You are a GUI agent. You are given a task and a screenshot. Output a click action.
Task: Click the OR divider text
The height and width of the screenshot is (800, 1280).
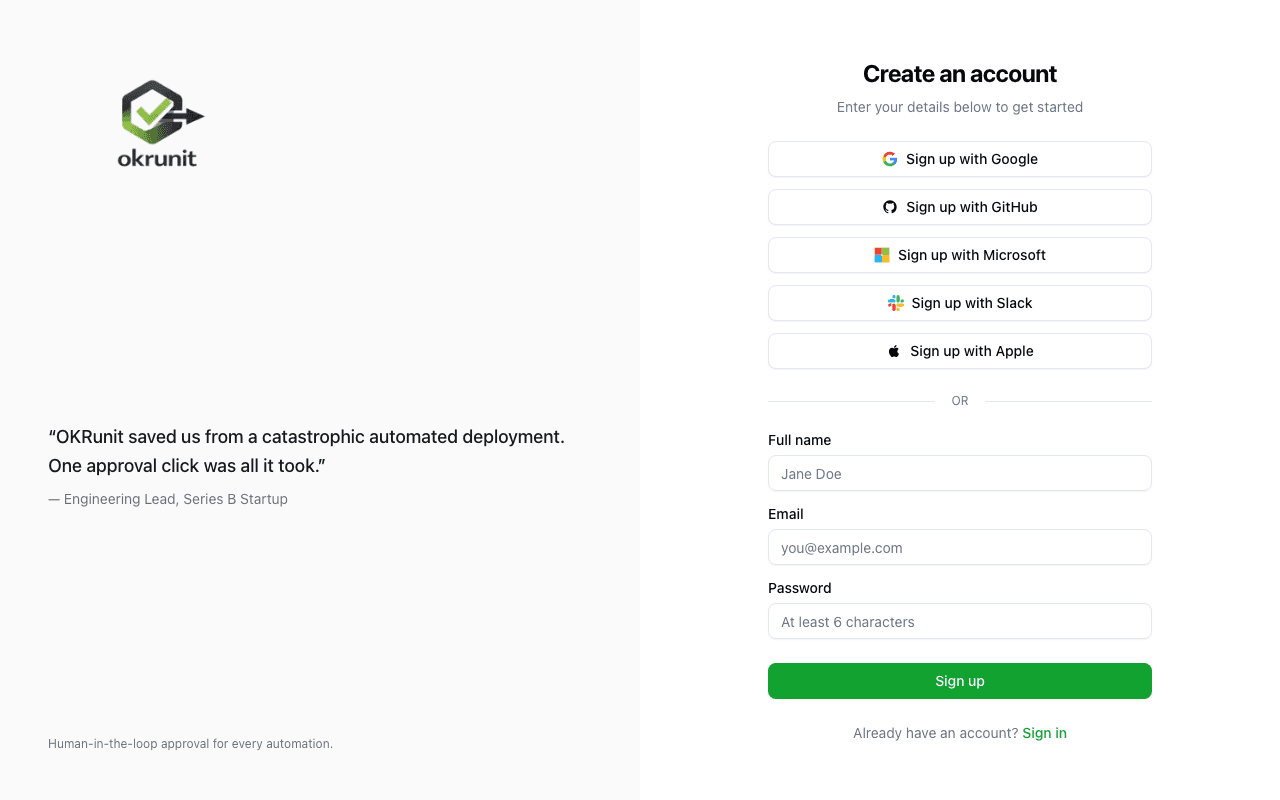[959, 400]
